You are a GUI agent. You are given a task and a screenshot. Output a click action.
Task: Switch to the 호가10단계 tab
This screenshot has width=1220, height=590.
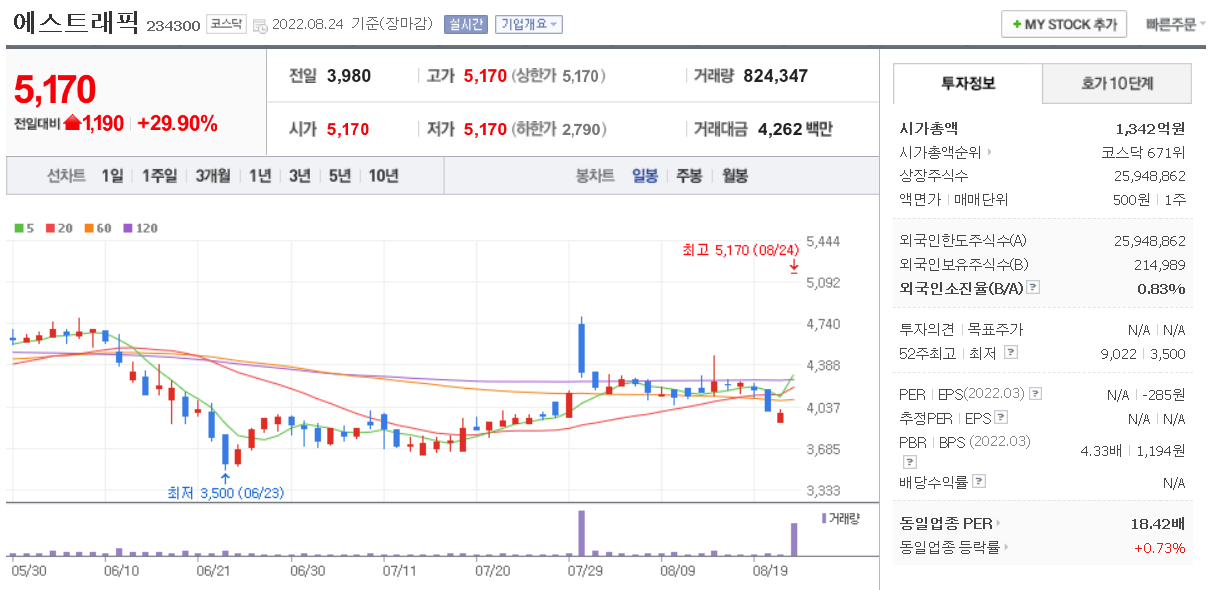coord(1117,83)
